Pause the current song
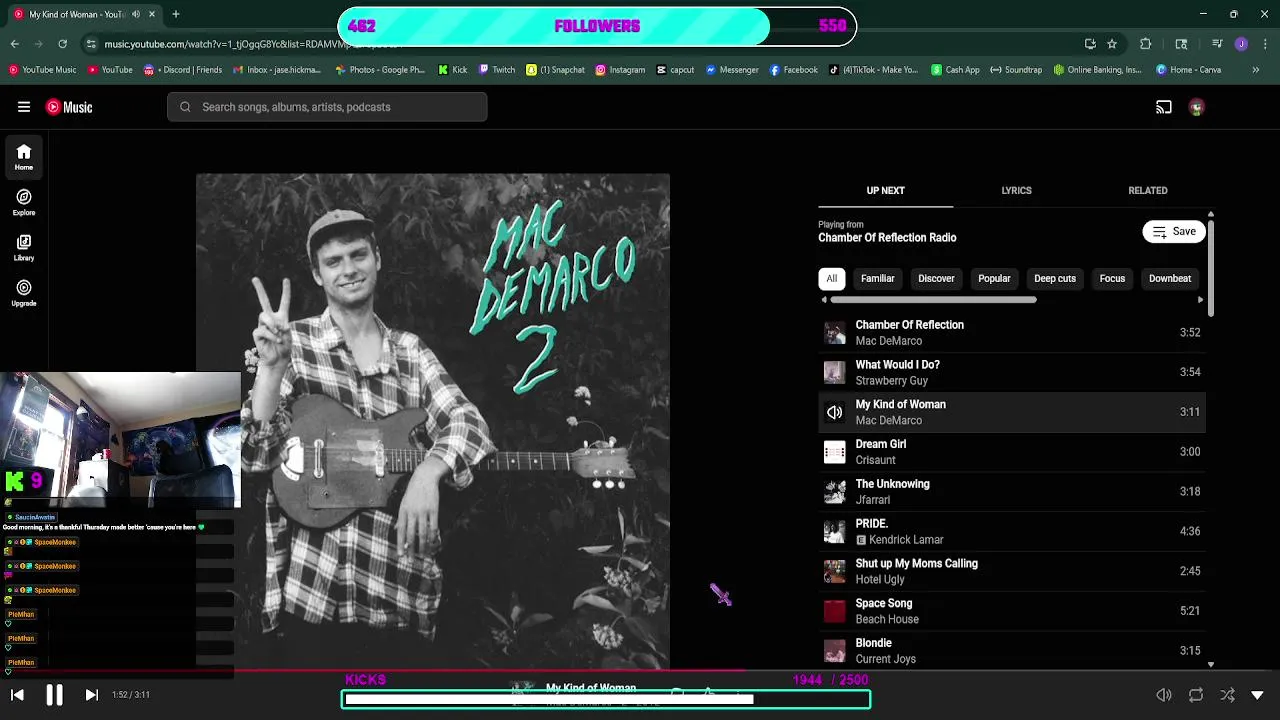1280x720 pixels. 54,695
